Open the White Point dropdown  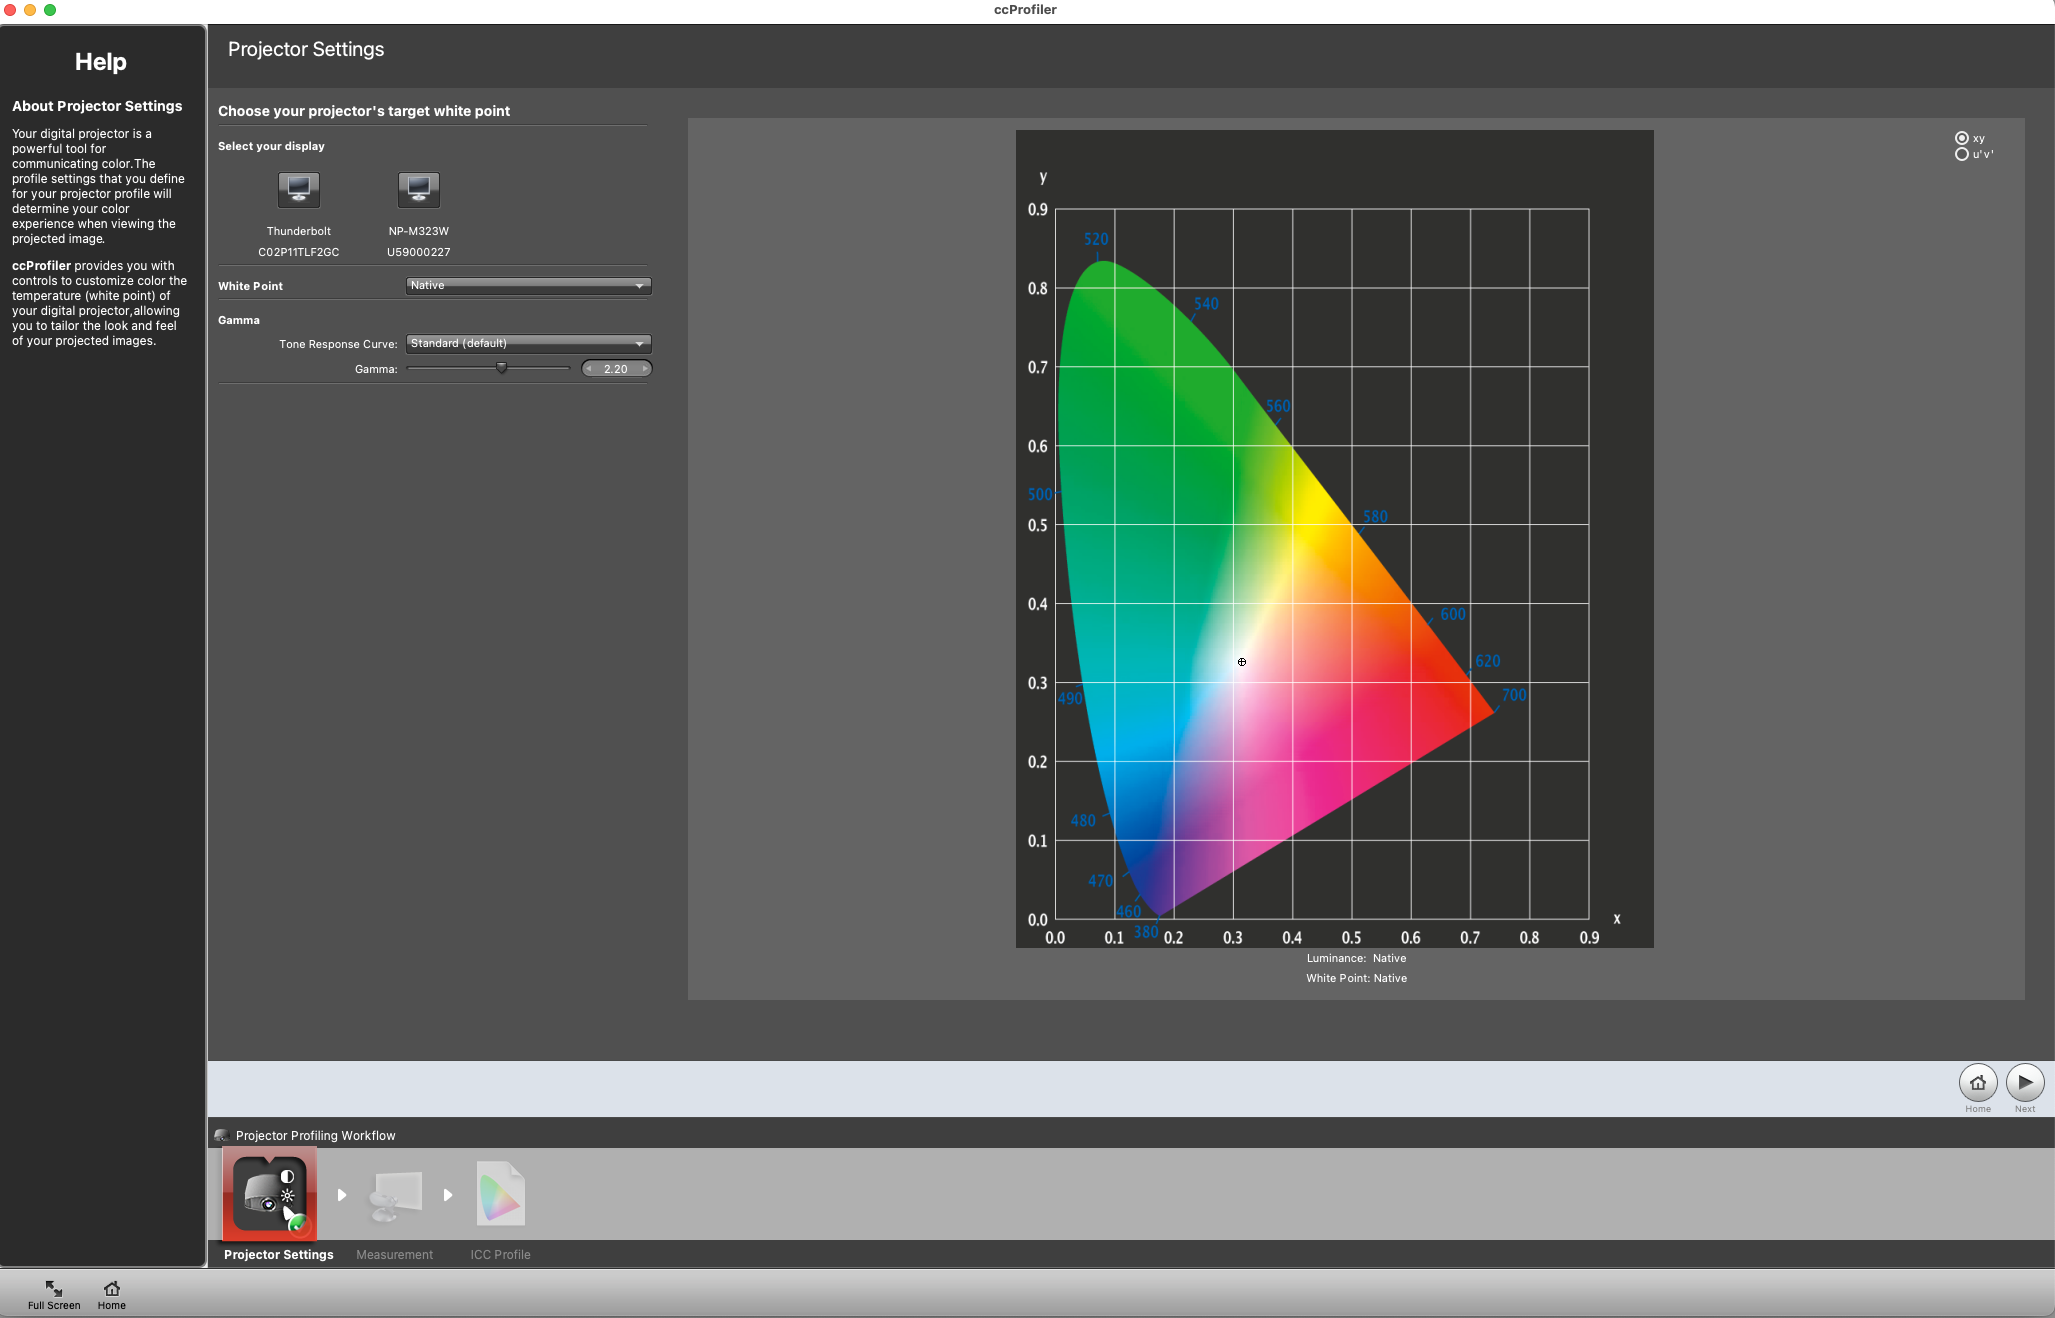(528, 286)
